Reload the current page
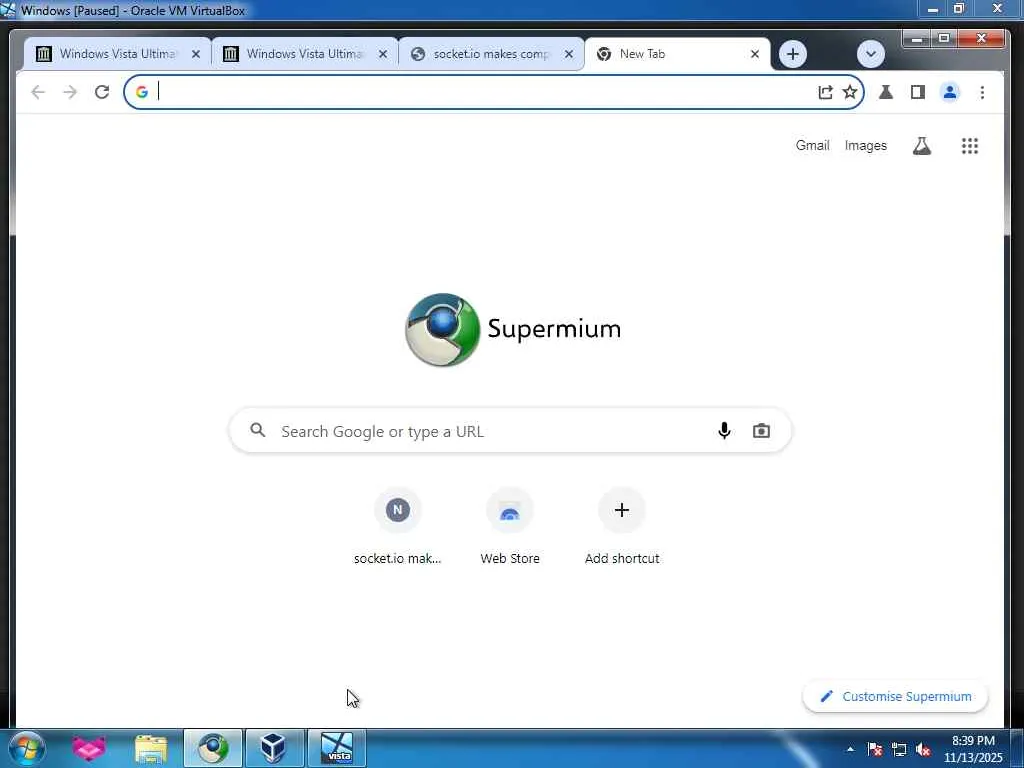 [x=102, y=92]
